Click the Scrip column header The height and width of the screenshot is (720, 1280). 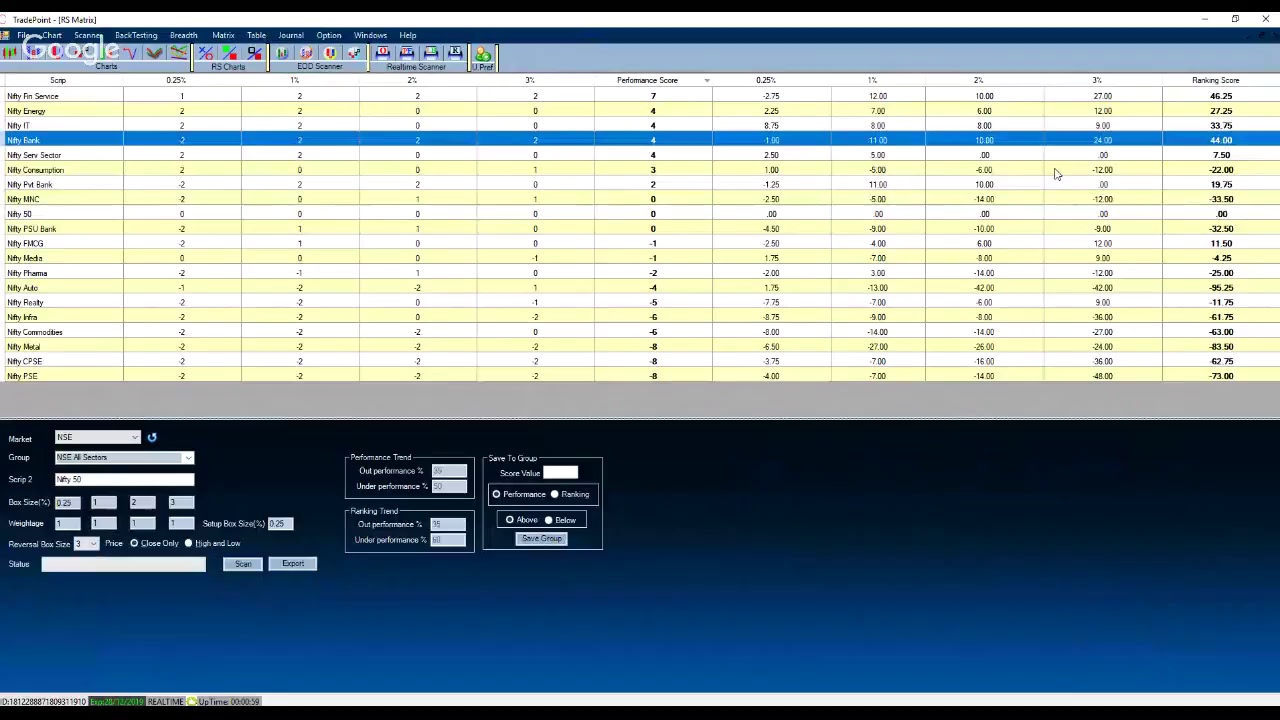pos(58,80)
